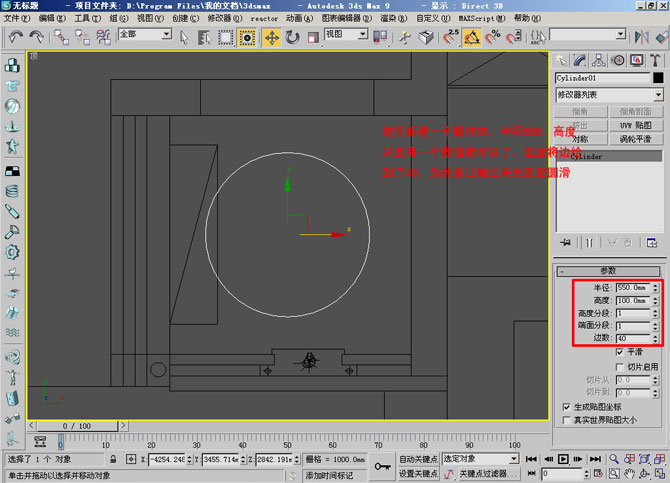Activate the Select and Rotate tool

point(293,38)
